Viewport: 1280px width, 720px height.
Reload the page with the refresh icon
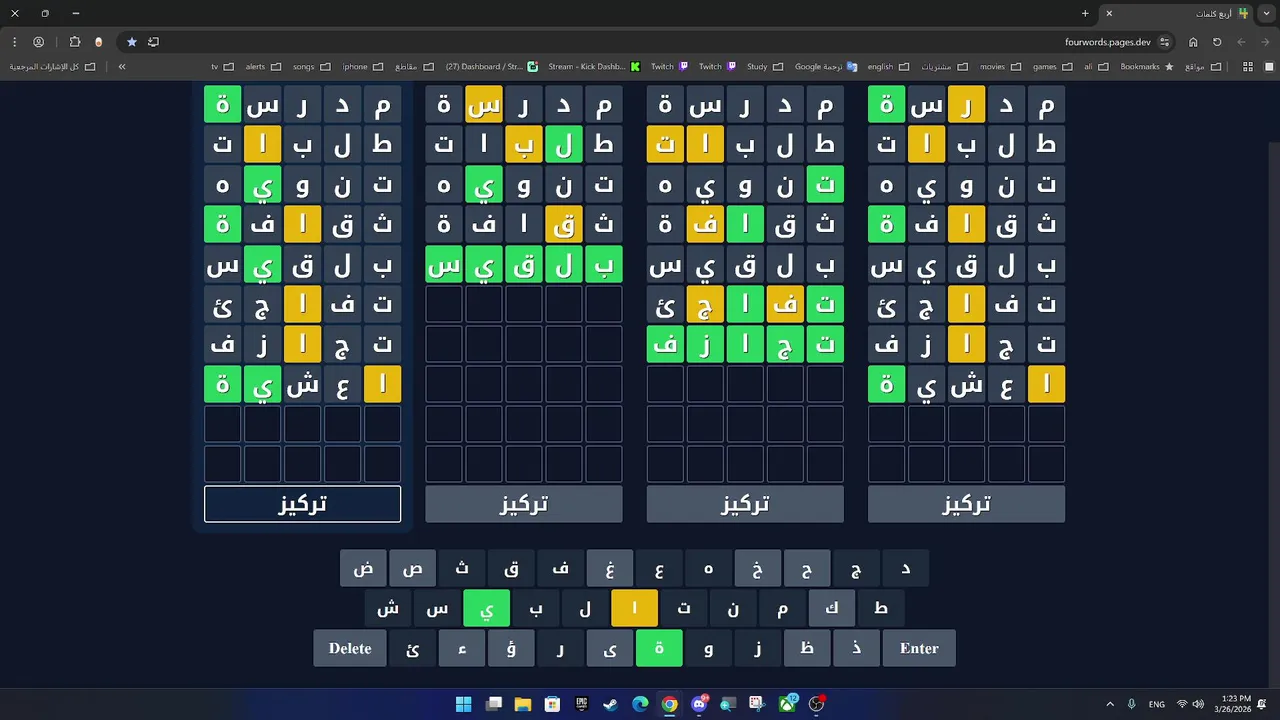pos(1217,42)
